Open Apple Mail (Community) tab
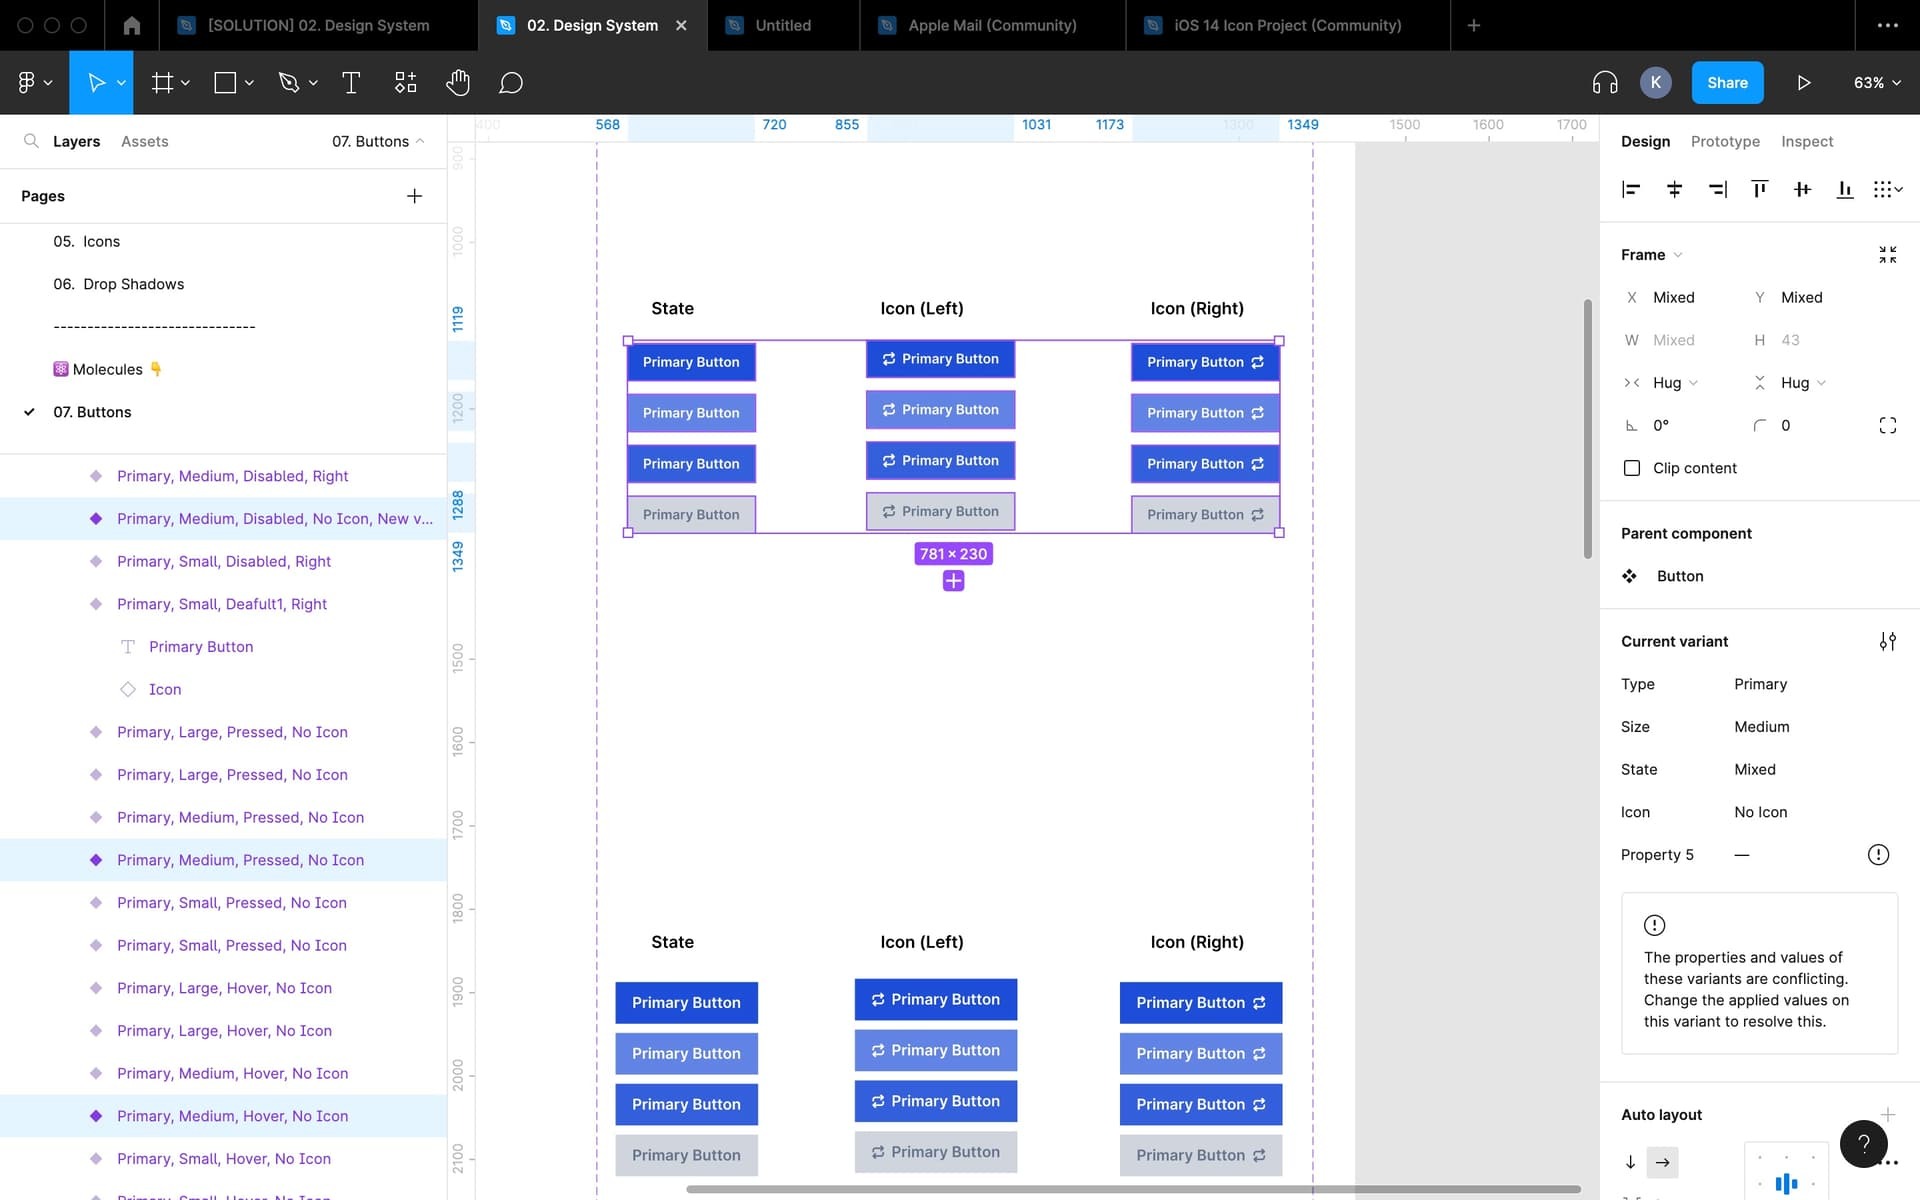 pos(992,25)
